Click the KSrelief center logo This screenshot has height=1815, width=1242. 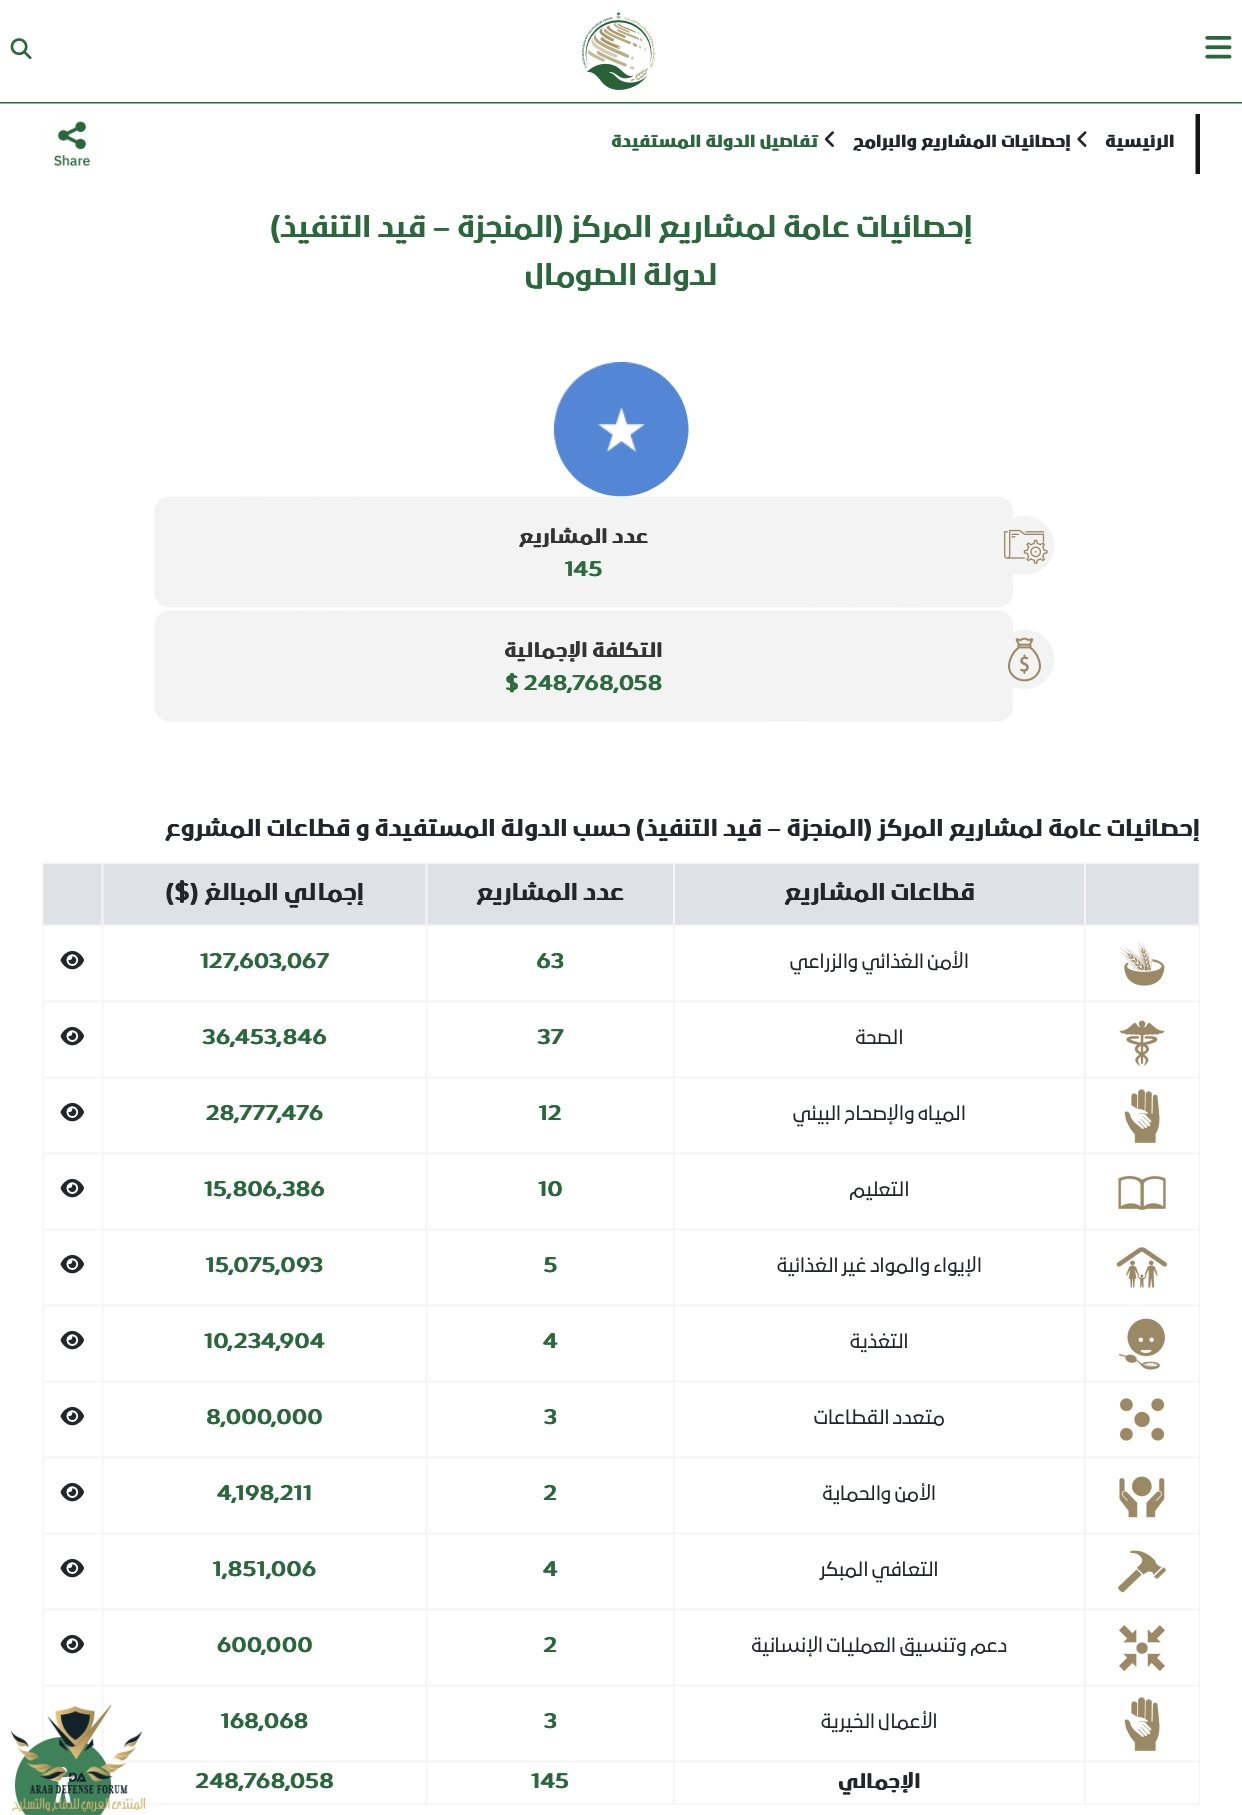(619, 51)
